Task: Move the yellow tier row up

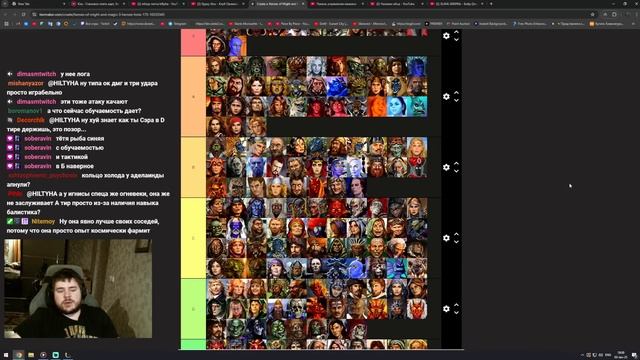Action: tap(456, 234)
